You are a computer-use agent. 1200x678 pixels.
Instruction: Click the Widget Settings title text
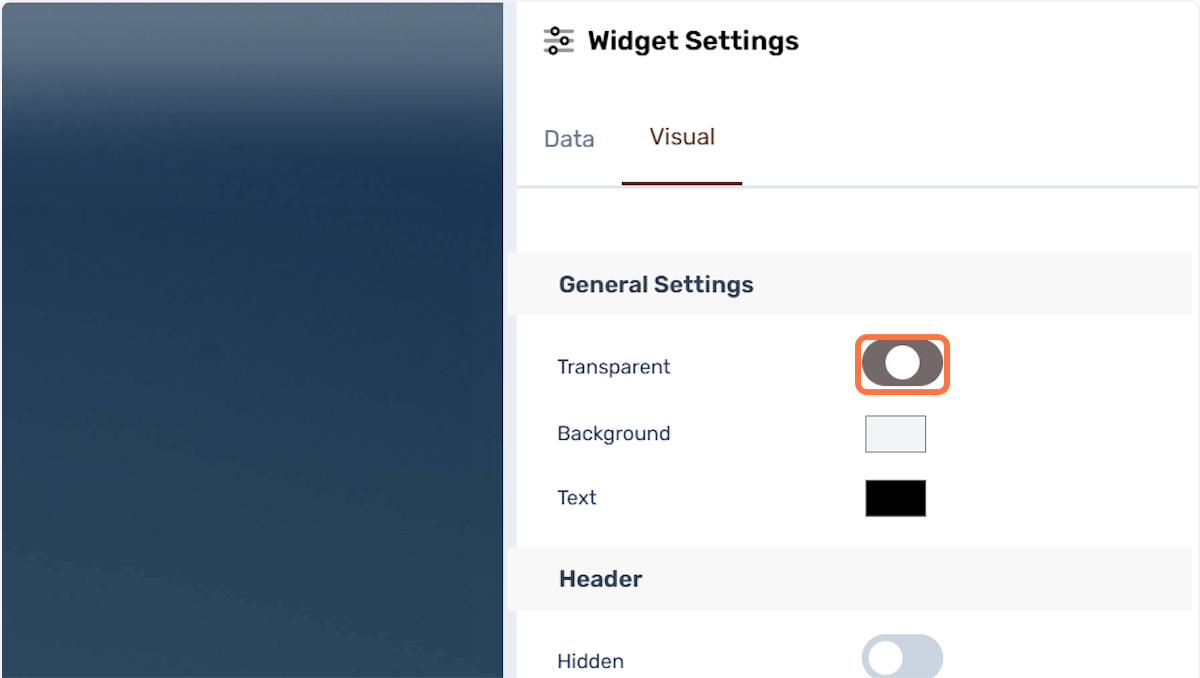click(x=693, y=41)
